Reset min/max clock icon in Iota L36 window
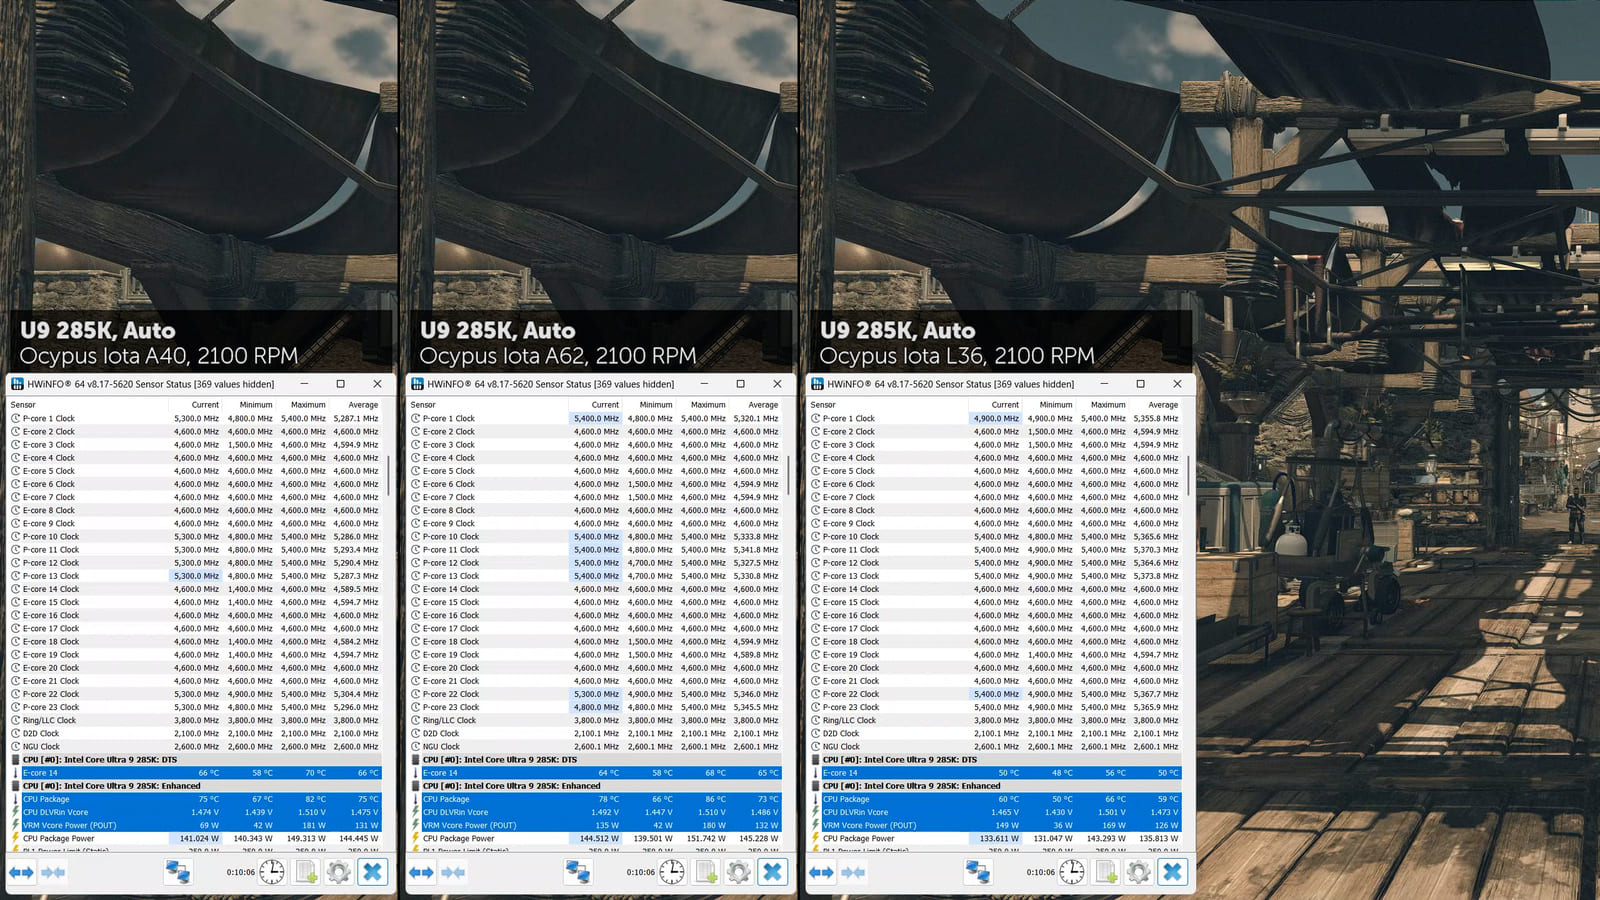Image resolution: width=1600 pixels, height=900 pixels. coord(1072,872)
